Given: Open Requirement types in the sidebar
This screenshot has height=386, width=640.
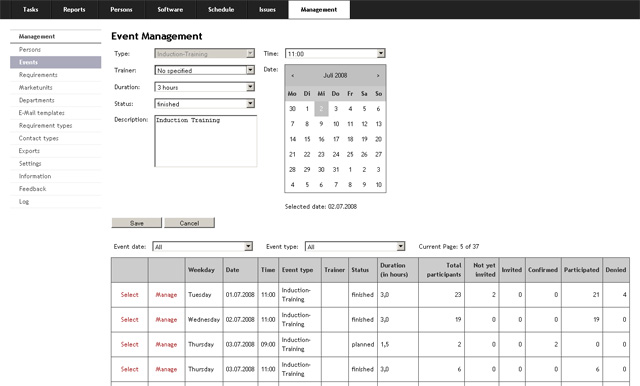Looking at the screenshot, I should point(56,126).
